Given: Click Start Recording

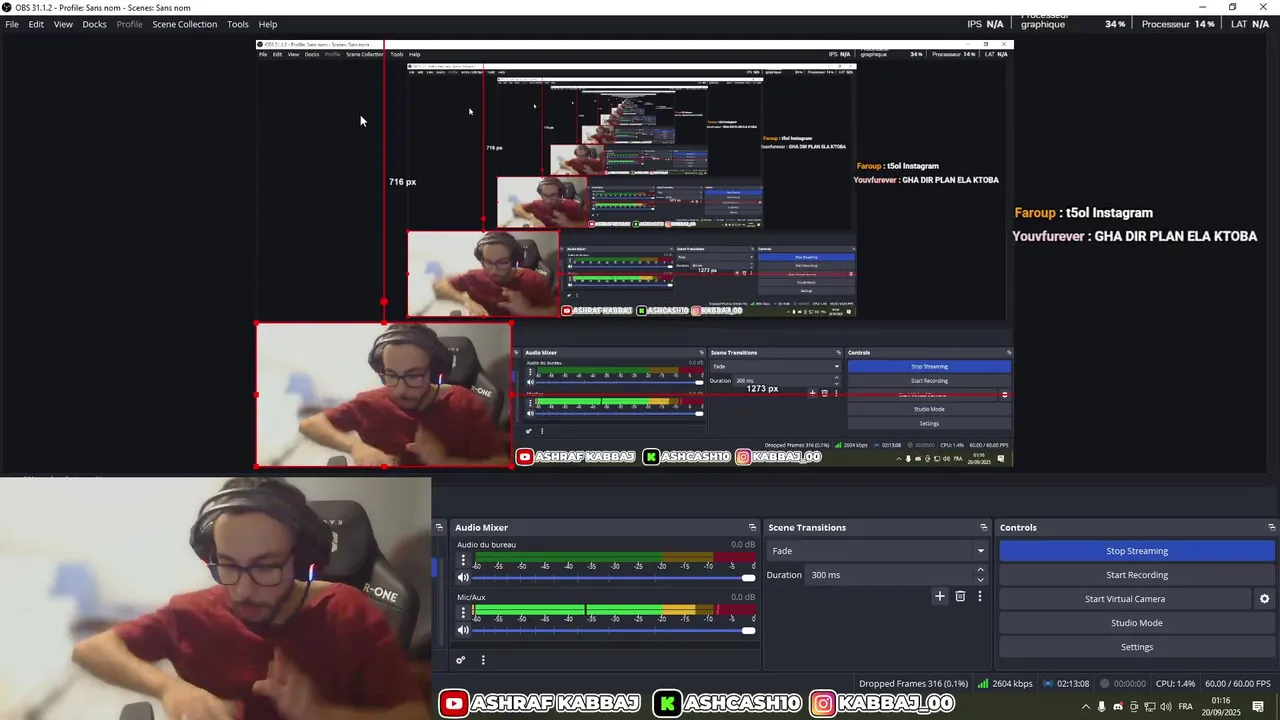Looking at the screenshot, I should 1137,575.
